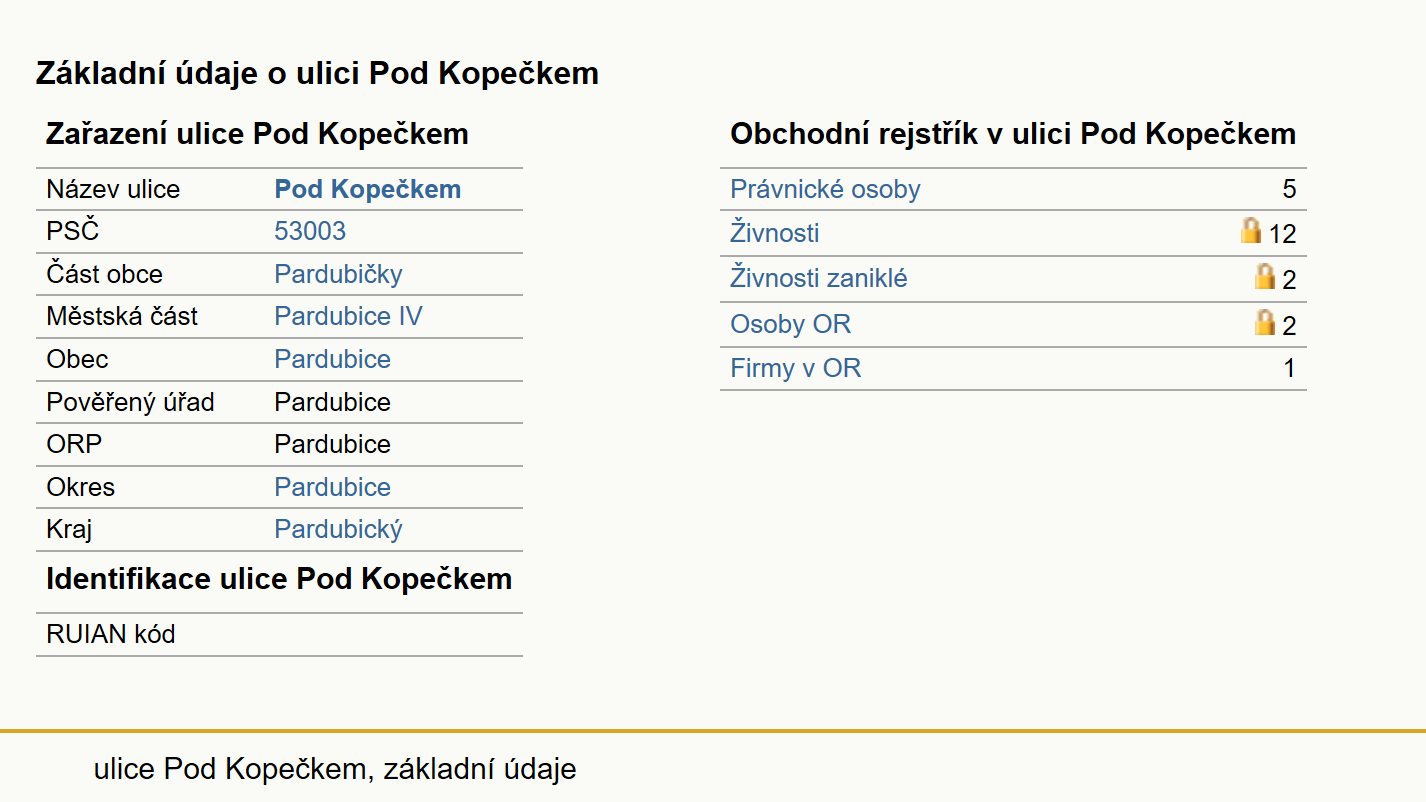1426x802 pixels.
Task: Click the ORP Pardubice value
Action: 333,444
